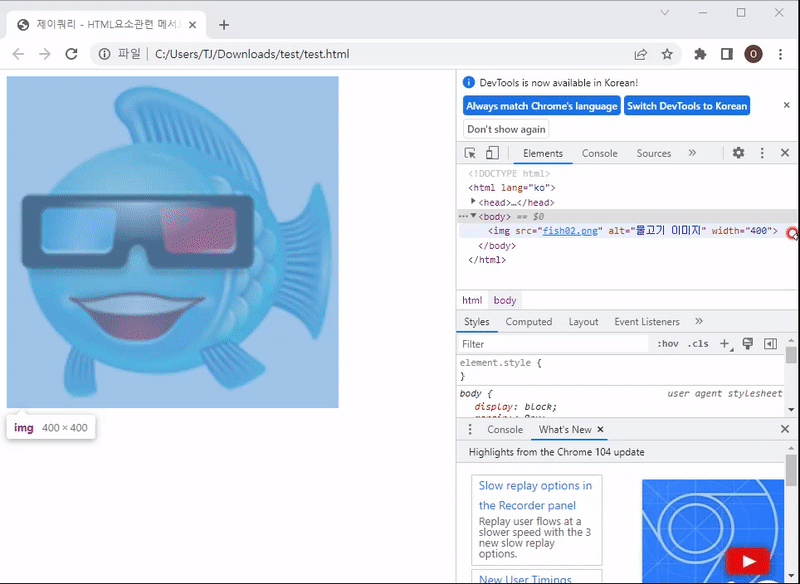Toggle the browser side panel icon

click(727, 54)
